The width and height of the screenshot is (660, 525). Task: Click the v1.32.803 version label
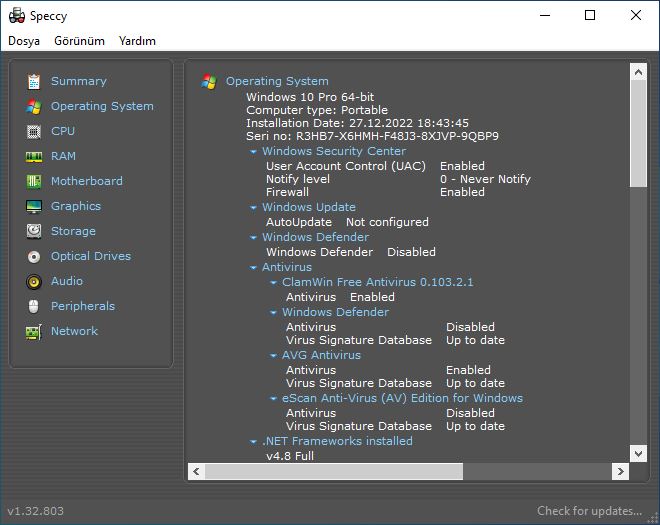(x=35, y=511)
